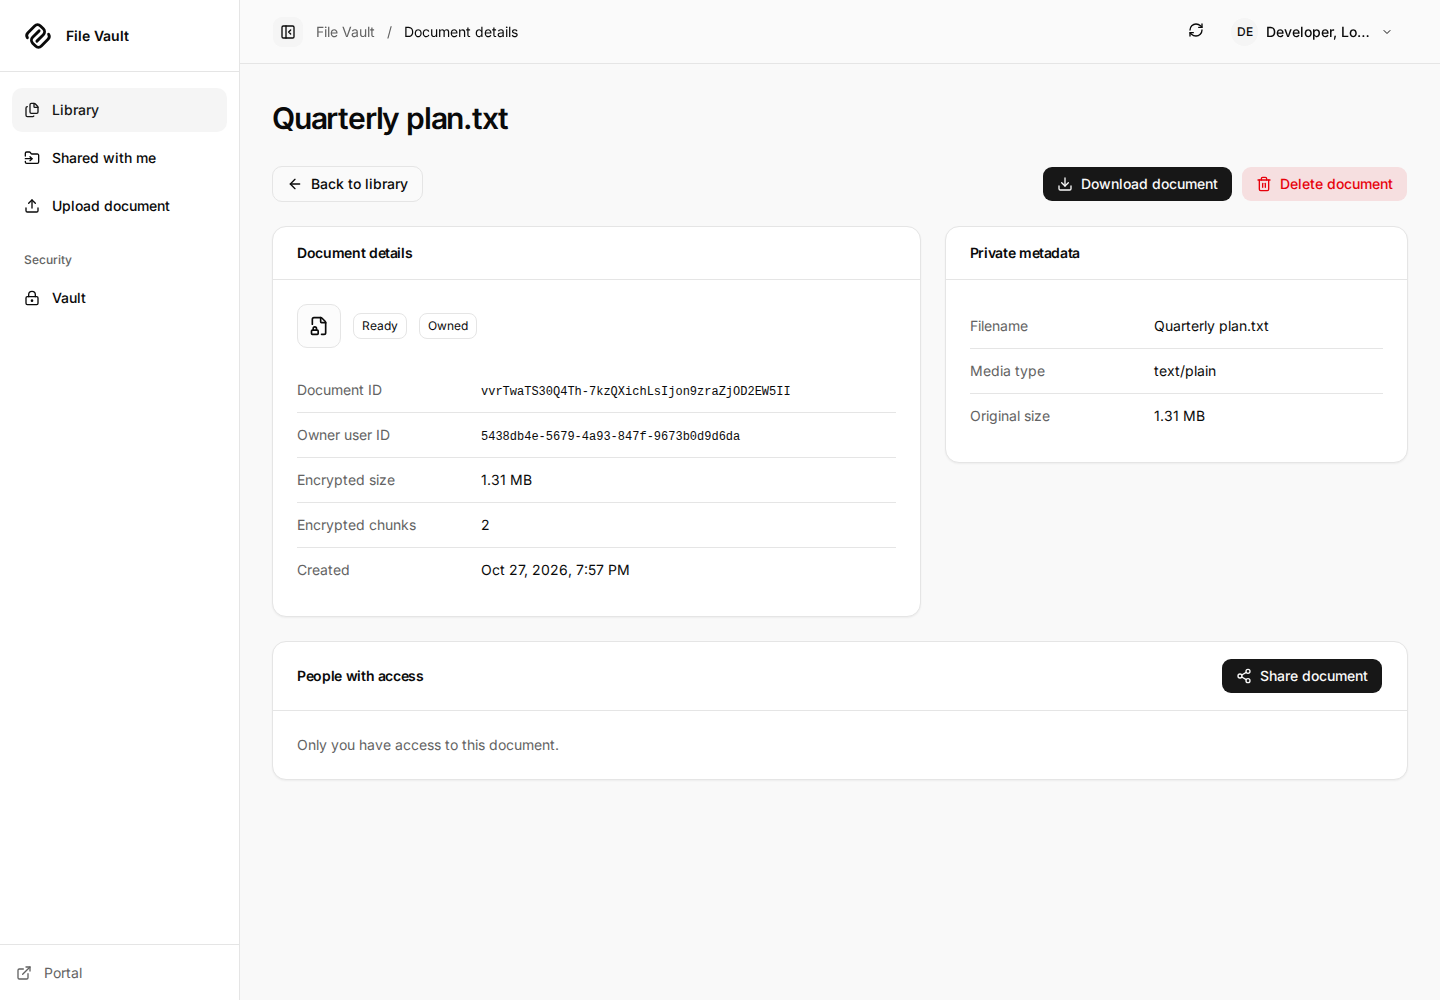The width and height of the screenshot is (1440, 1000).
Task: Open Vault security section
Action: coord(119,298)
